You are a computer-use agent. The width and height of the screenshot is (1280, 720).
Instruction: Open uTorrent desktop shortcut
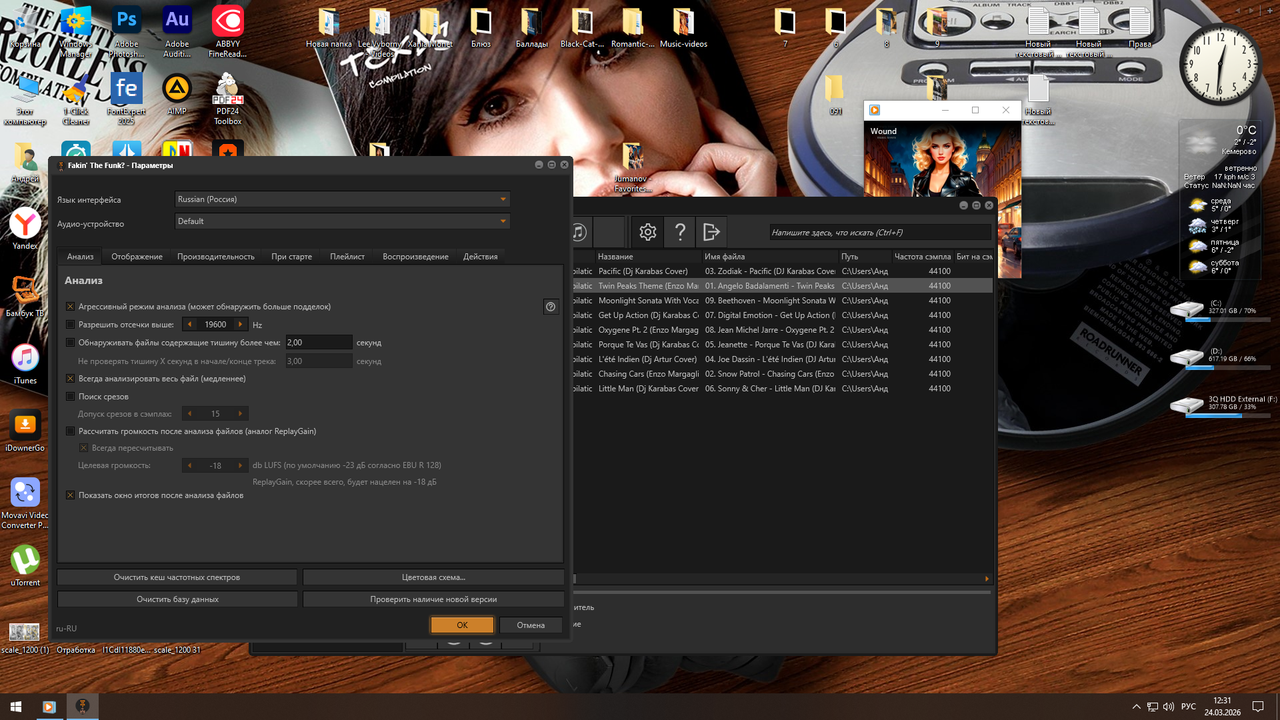click(25, 566)
